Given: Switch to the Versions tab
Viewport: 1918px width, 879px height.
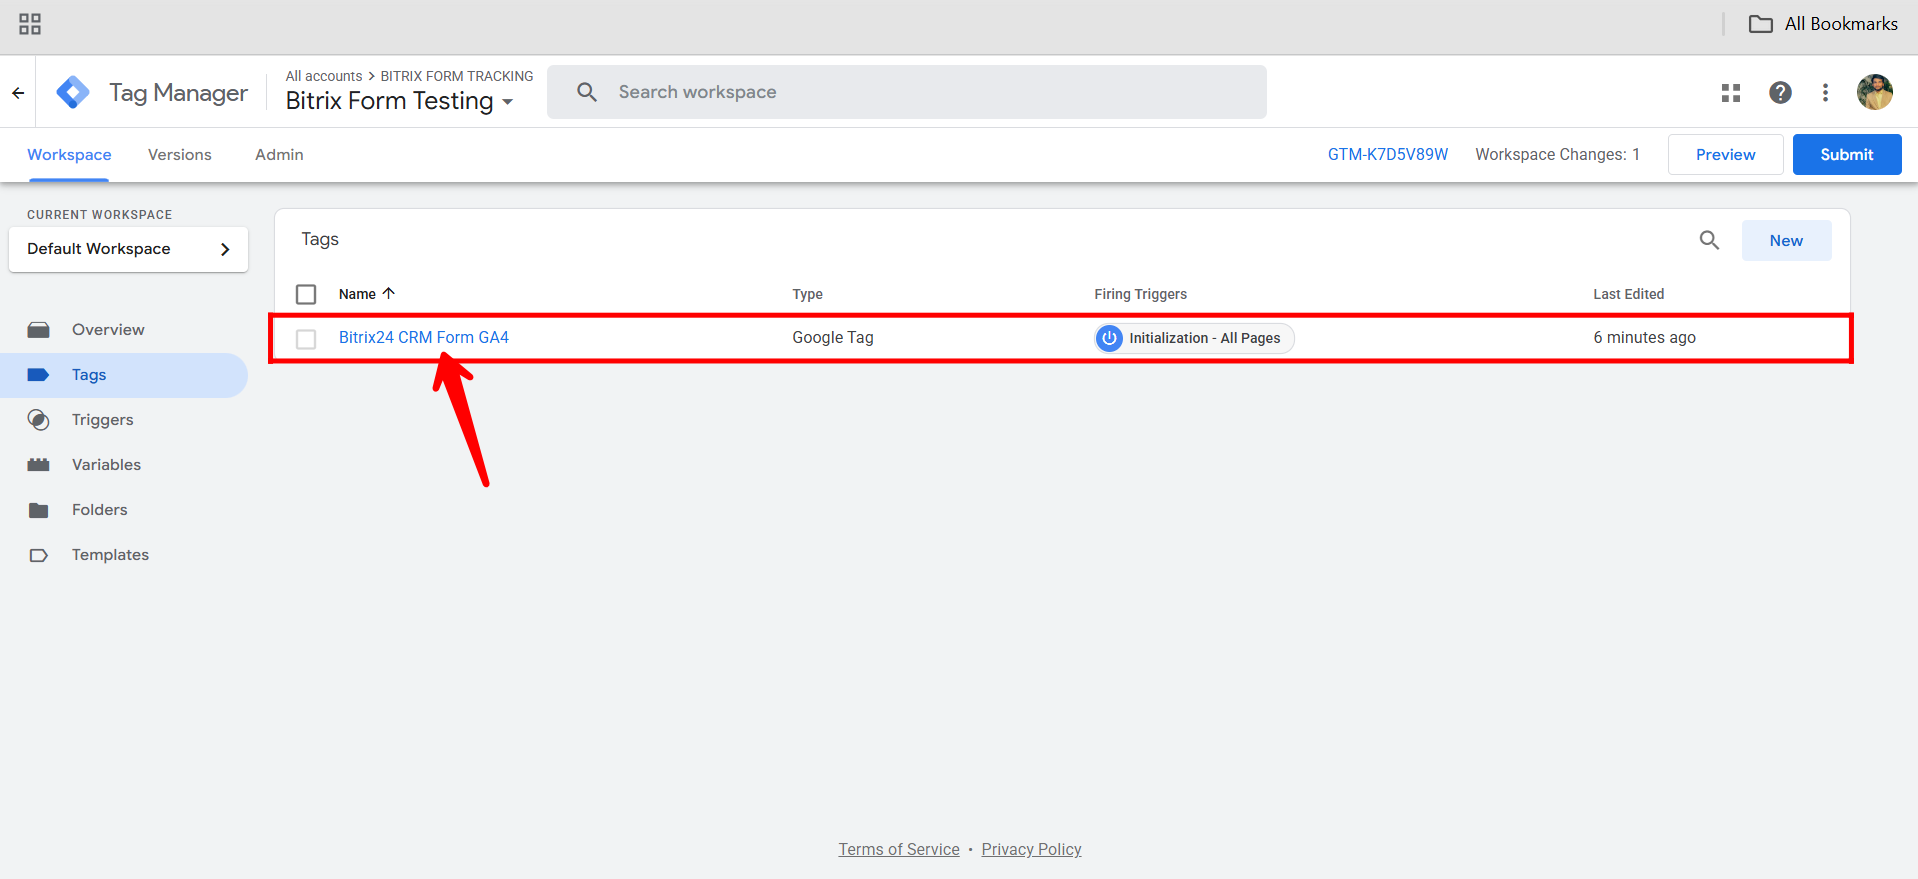Looking at the screenshot, I should [180, 155].
